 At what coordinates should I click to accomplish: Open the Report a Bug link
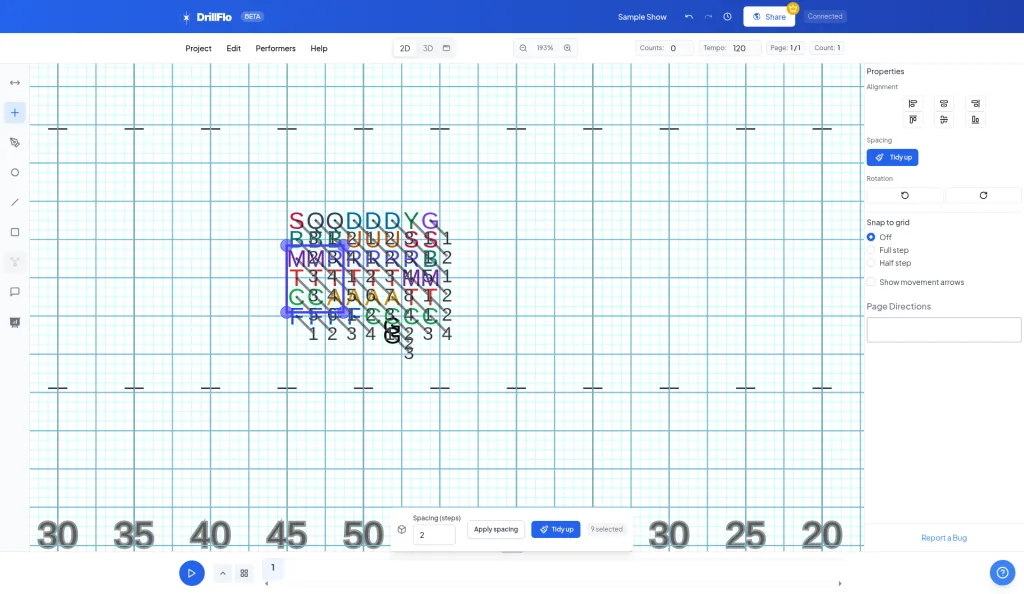[x=944, y=538]
